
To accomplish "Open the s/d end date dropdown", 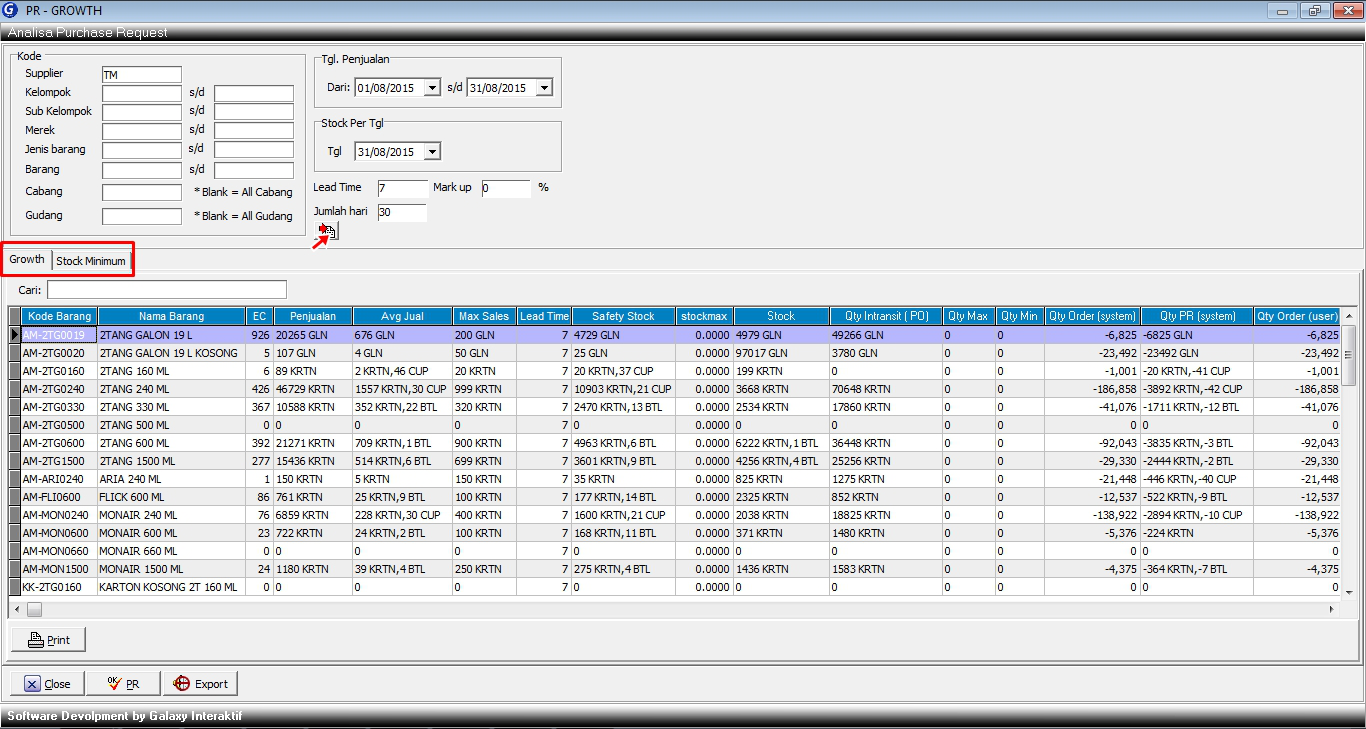I will tap(543, 88).
